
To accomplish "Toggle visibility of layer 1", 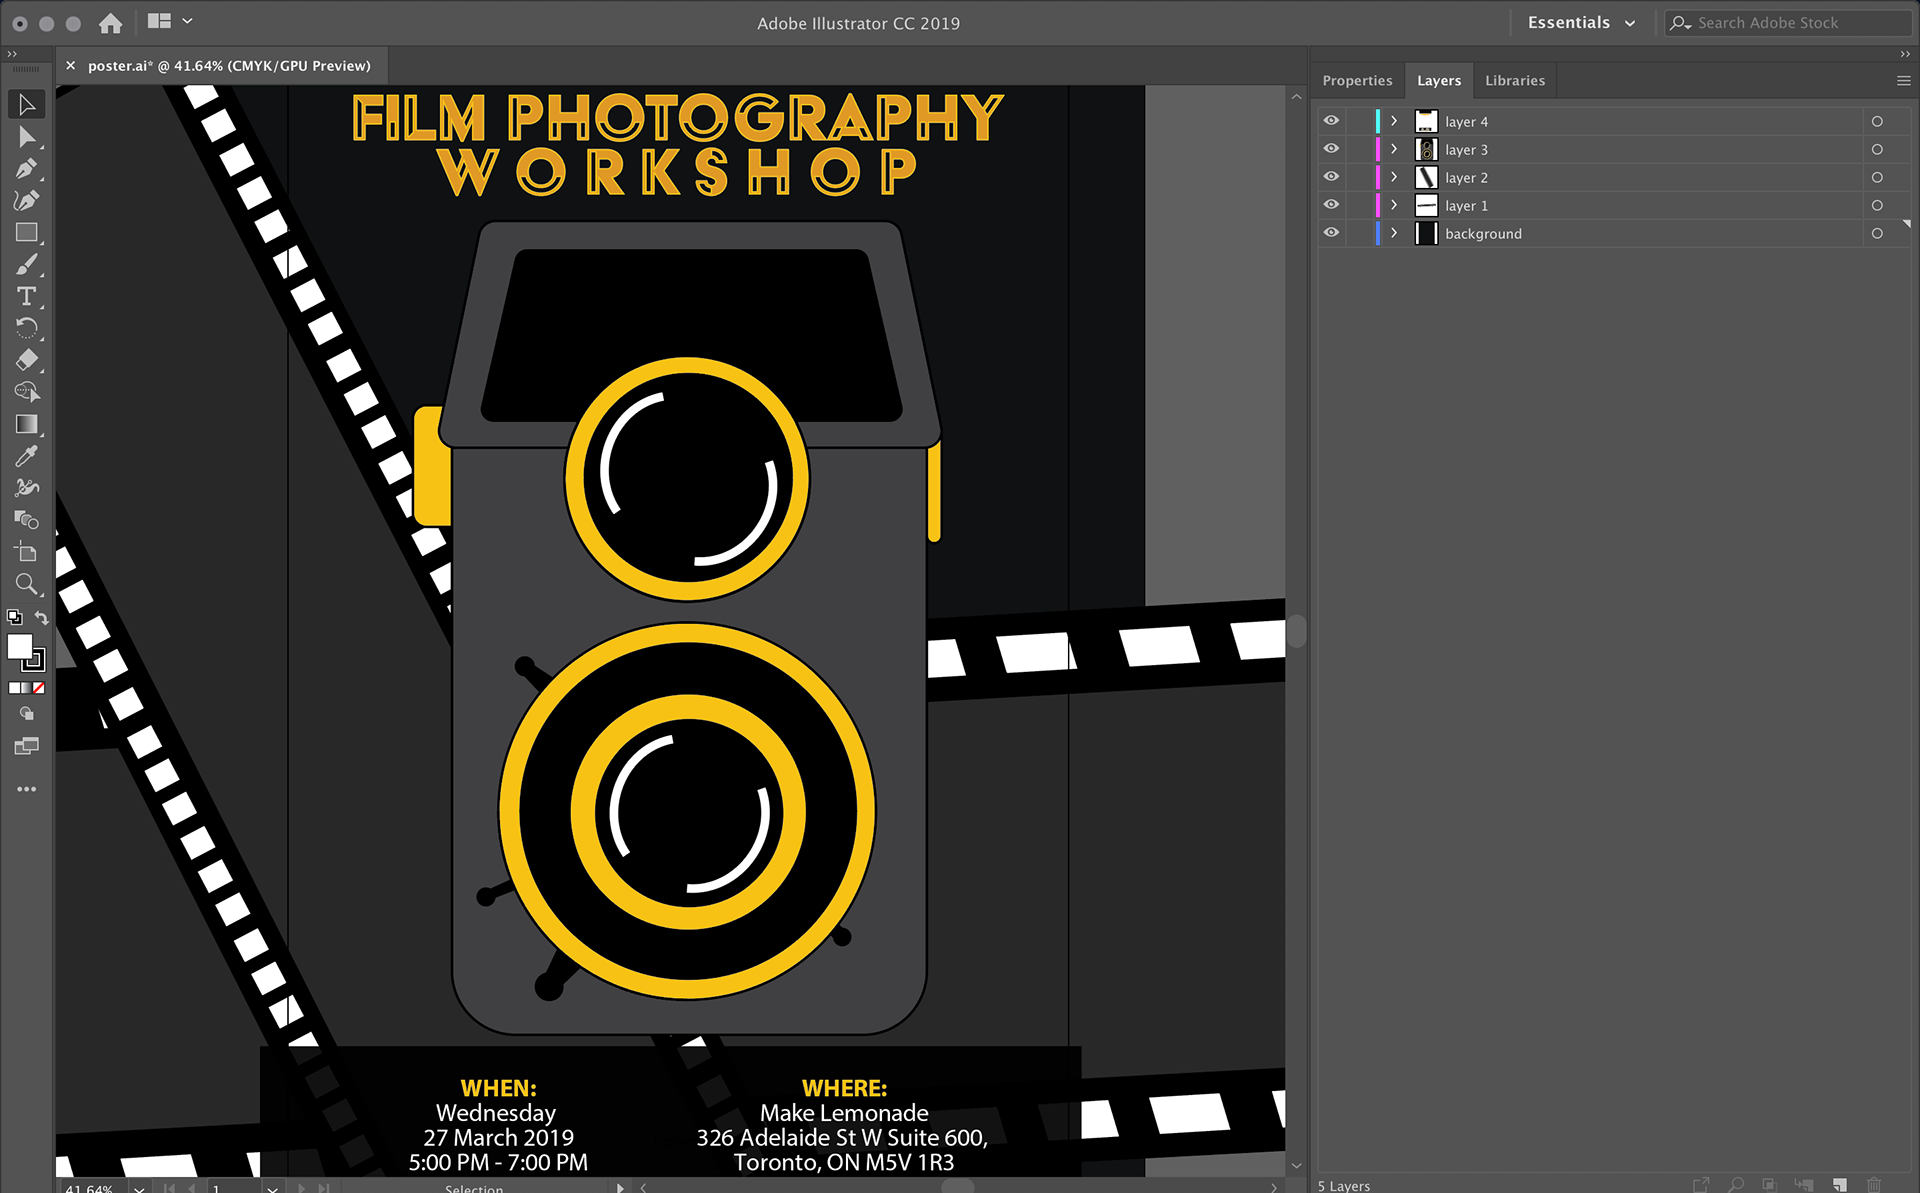I will 1331,205.
